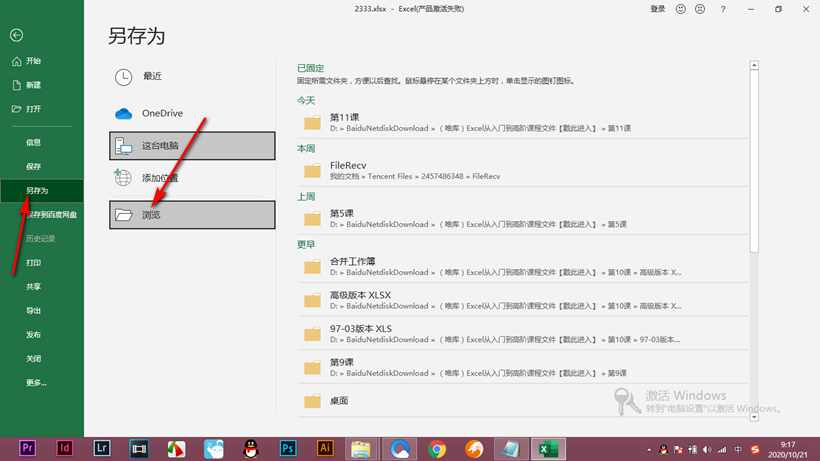820x461 pixels.
Task: Select 另存为 in the left menu
Action: tap(42, 191)
